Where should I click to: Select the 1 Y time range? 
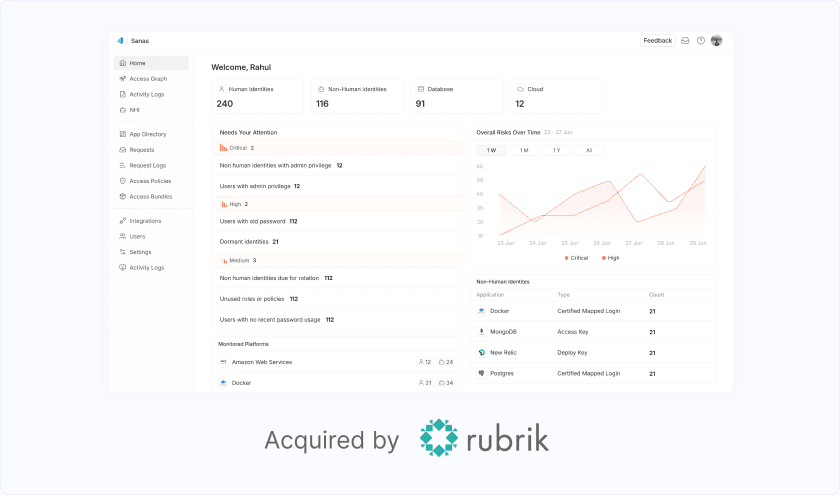(x=557, y=151)
